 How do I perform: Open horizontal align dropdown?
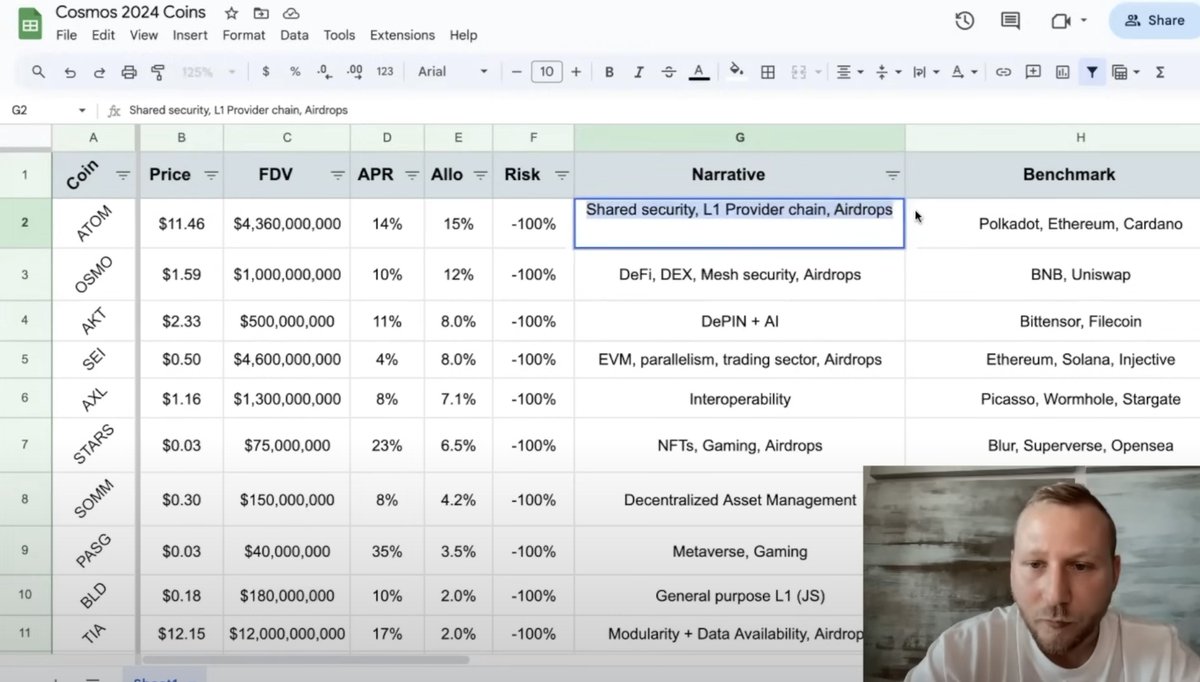click(849, 72)
